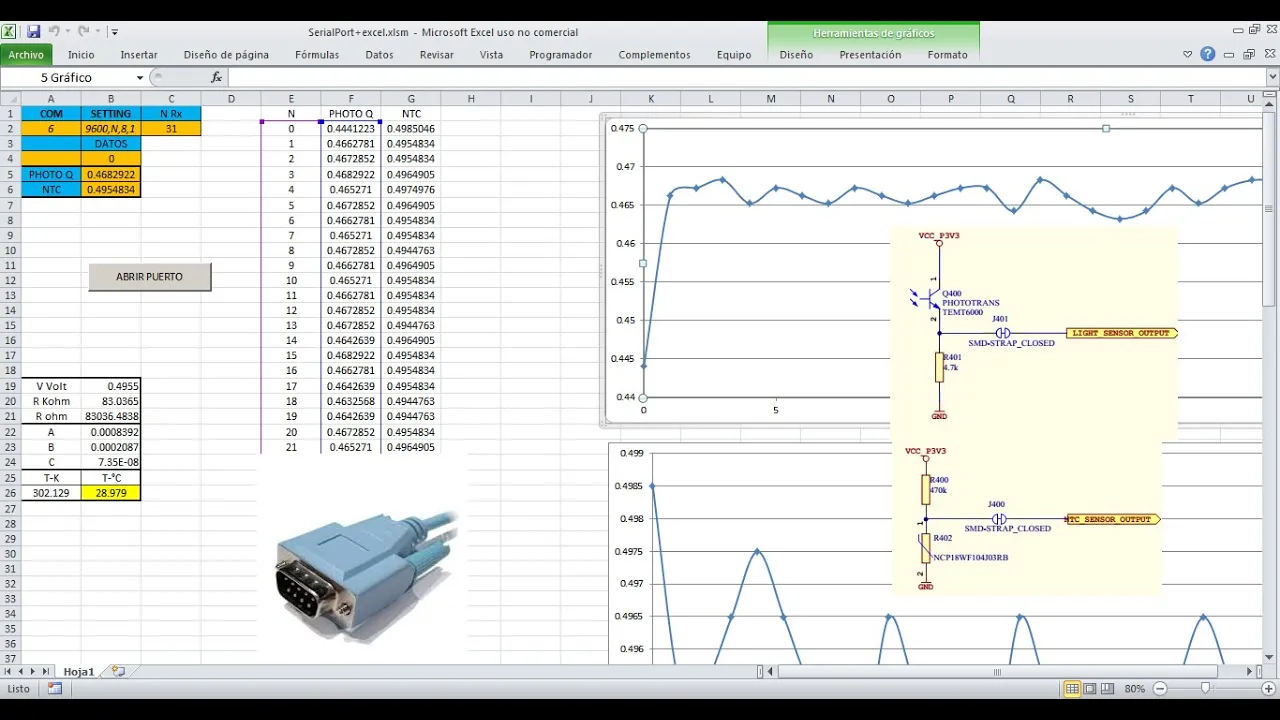Expand the ribbon with the chevron icon
The image size is (1280, 720).
click(x=1188, y=55)
